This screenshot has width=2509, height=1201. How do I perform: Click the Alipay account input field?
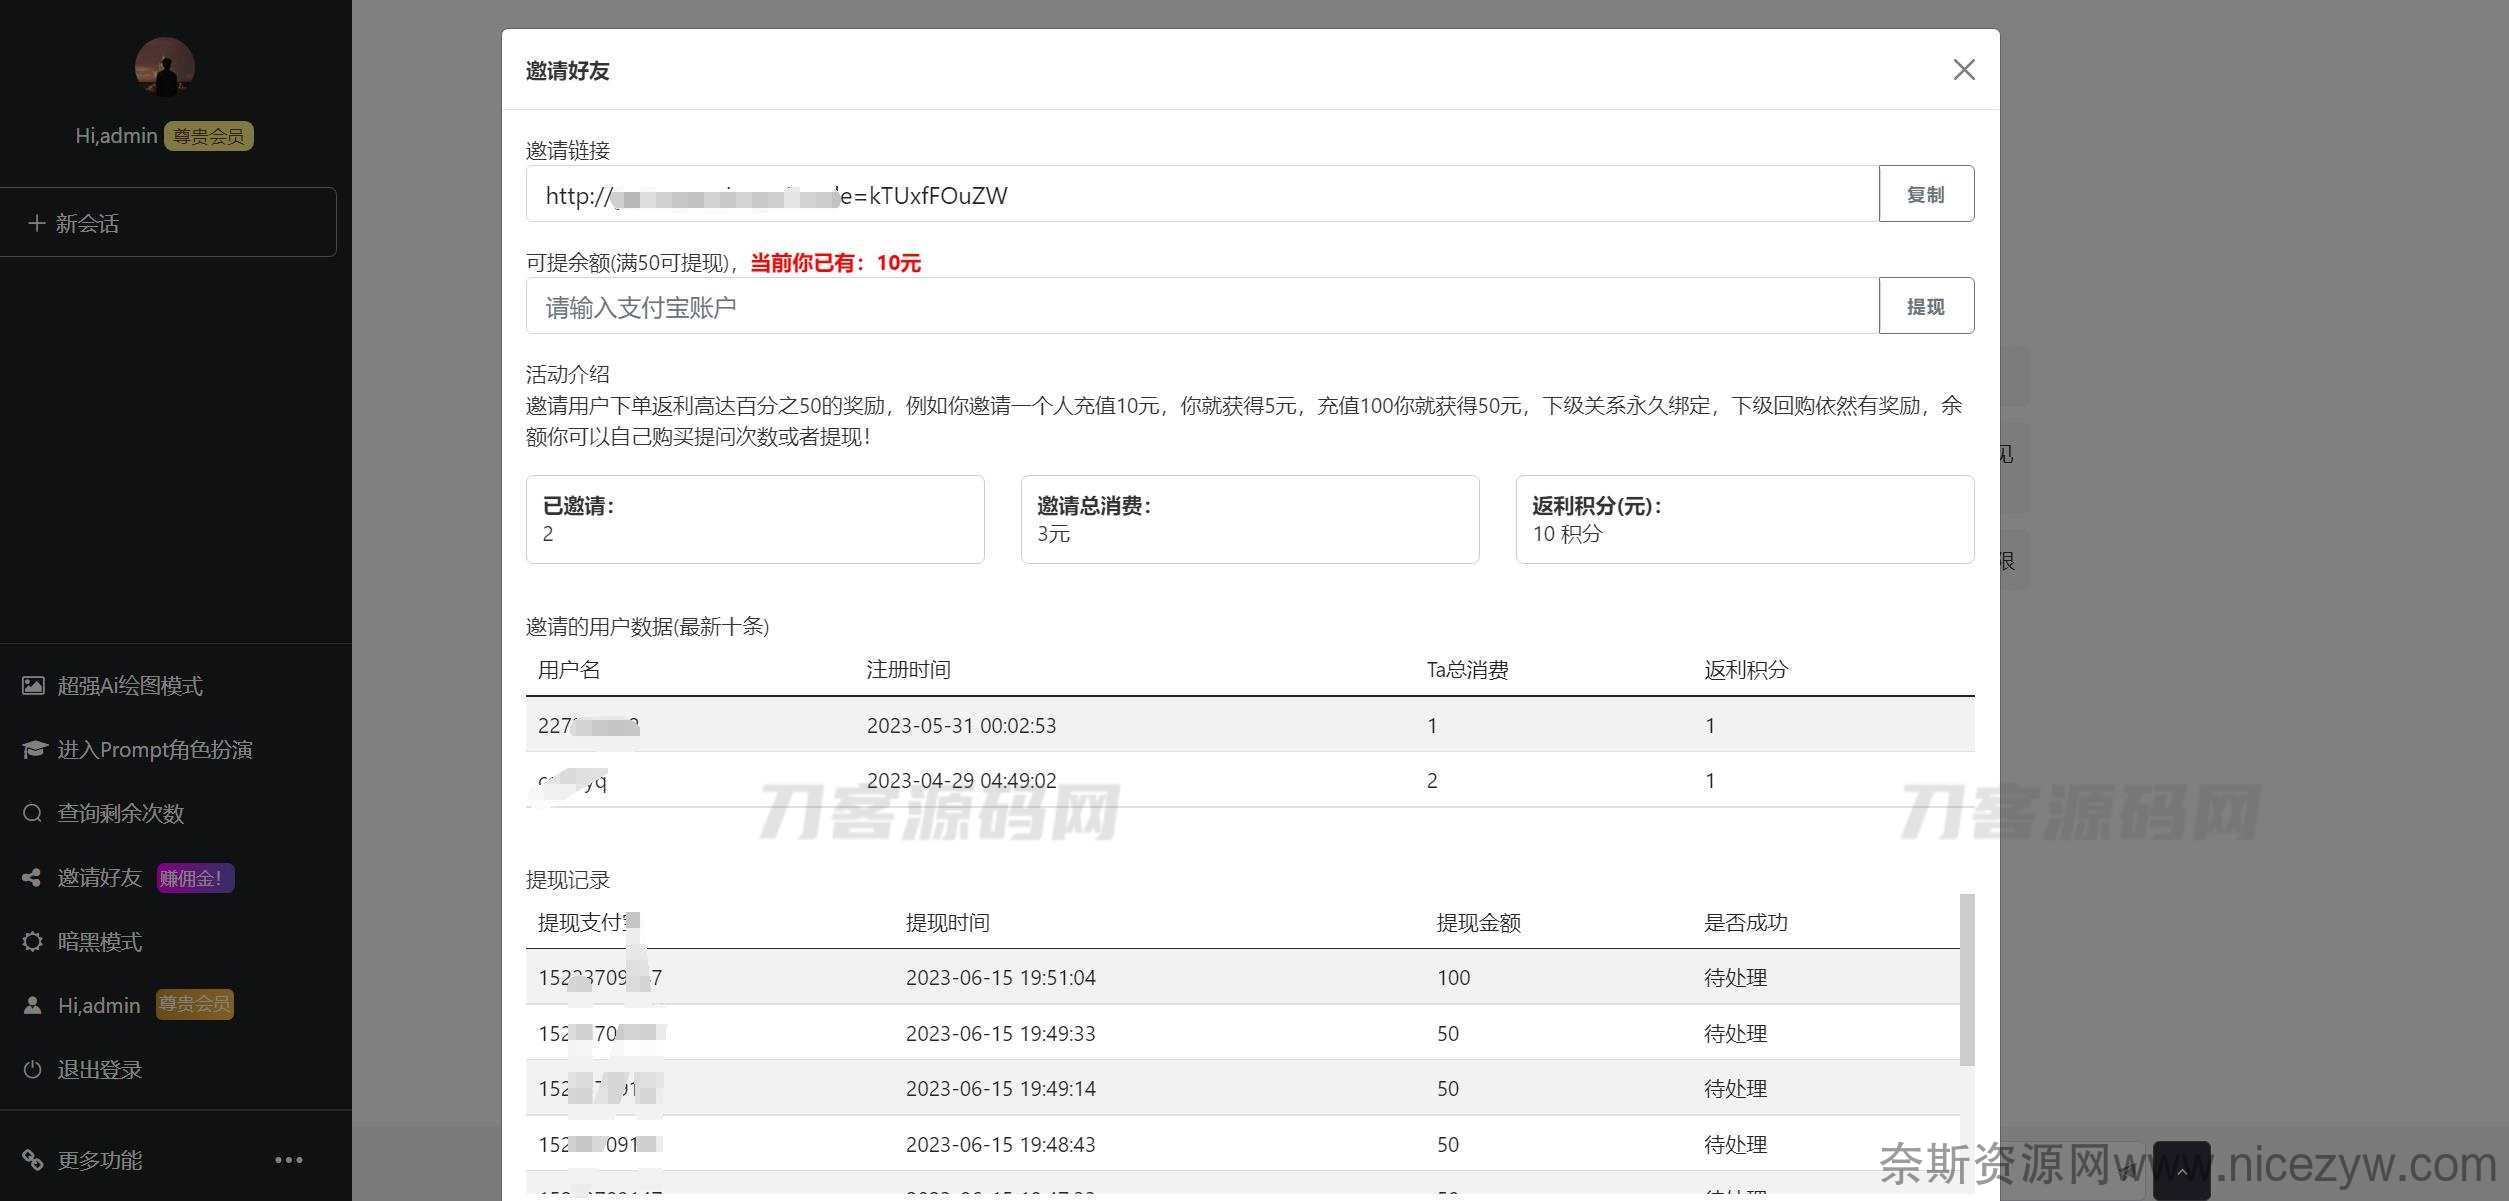tap(1201, 307)
